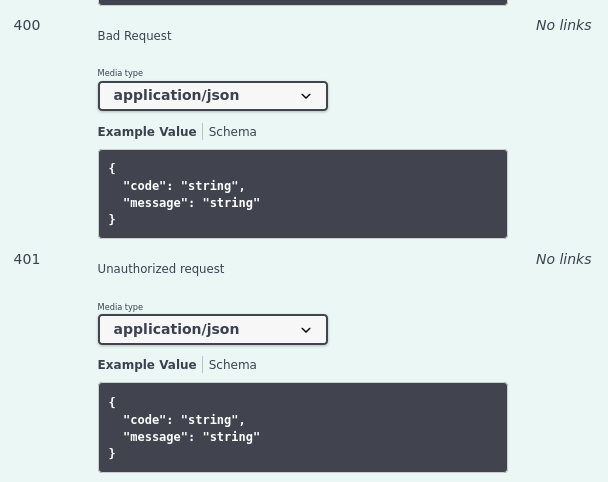Show Schema for the Unauthorized request response
Image resolution: width=608 pixels, height=482 pixels.
pos(232,365)
